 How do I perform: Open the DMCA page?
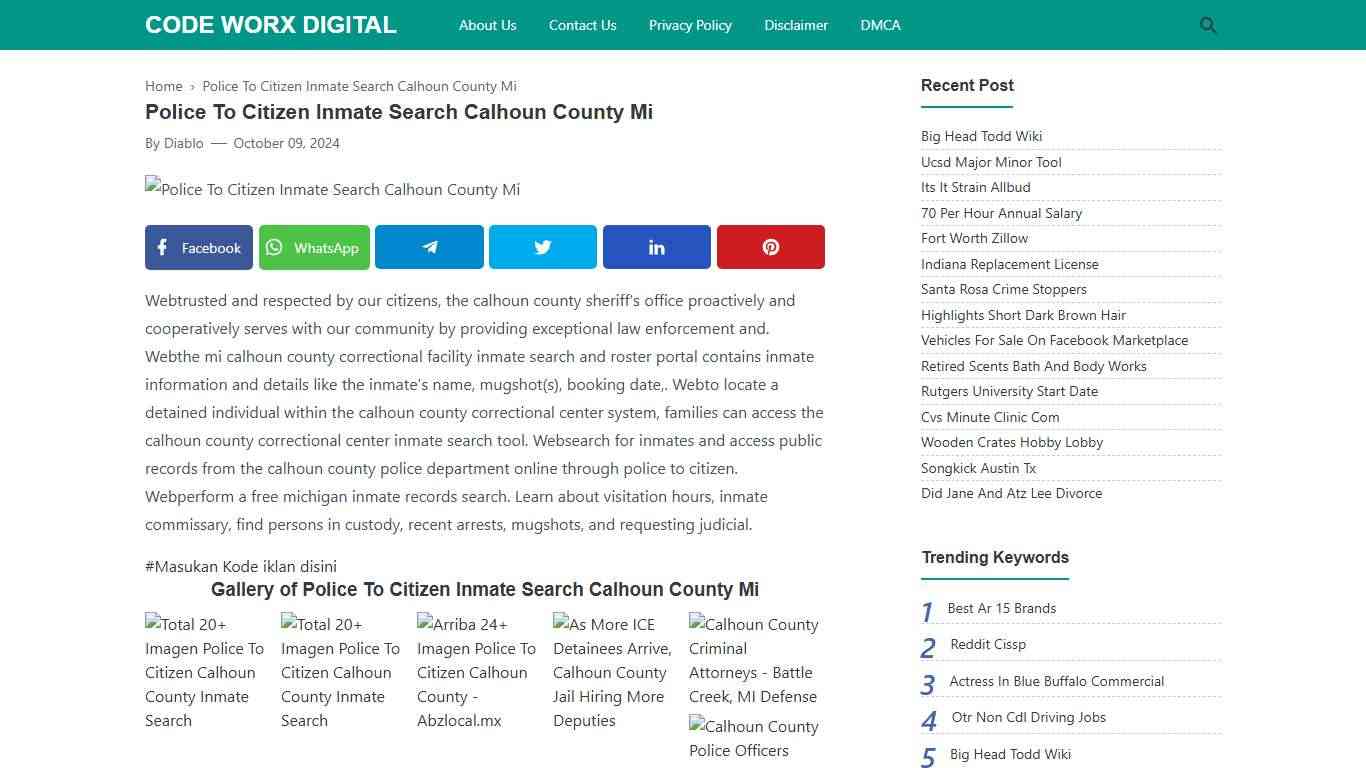pos(880,25)
